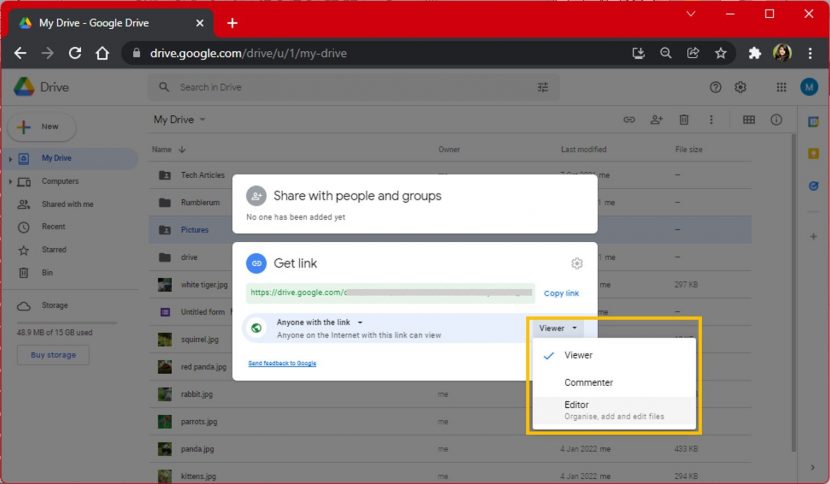Expand the side panel chevron at bottom right

(x=813, y=467)
